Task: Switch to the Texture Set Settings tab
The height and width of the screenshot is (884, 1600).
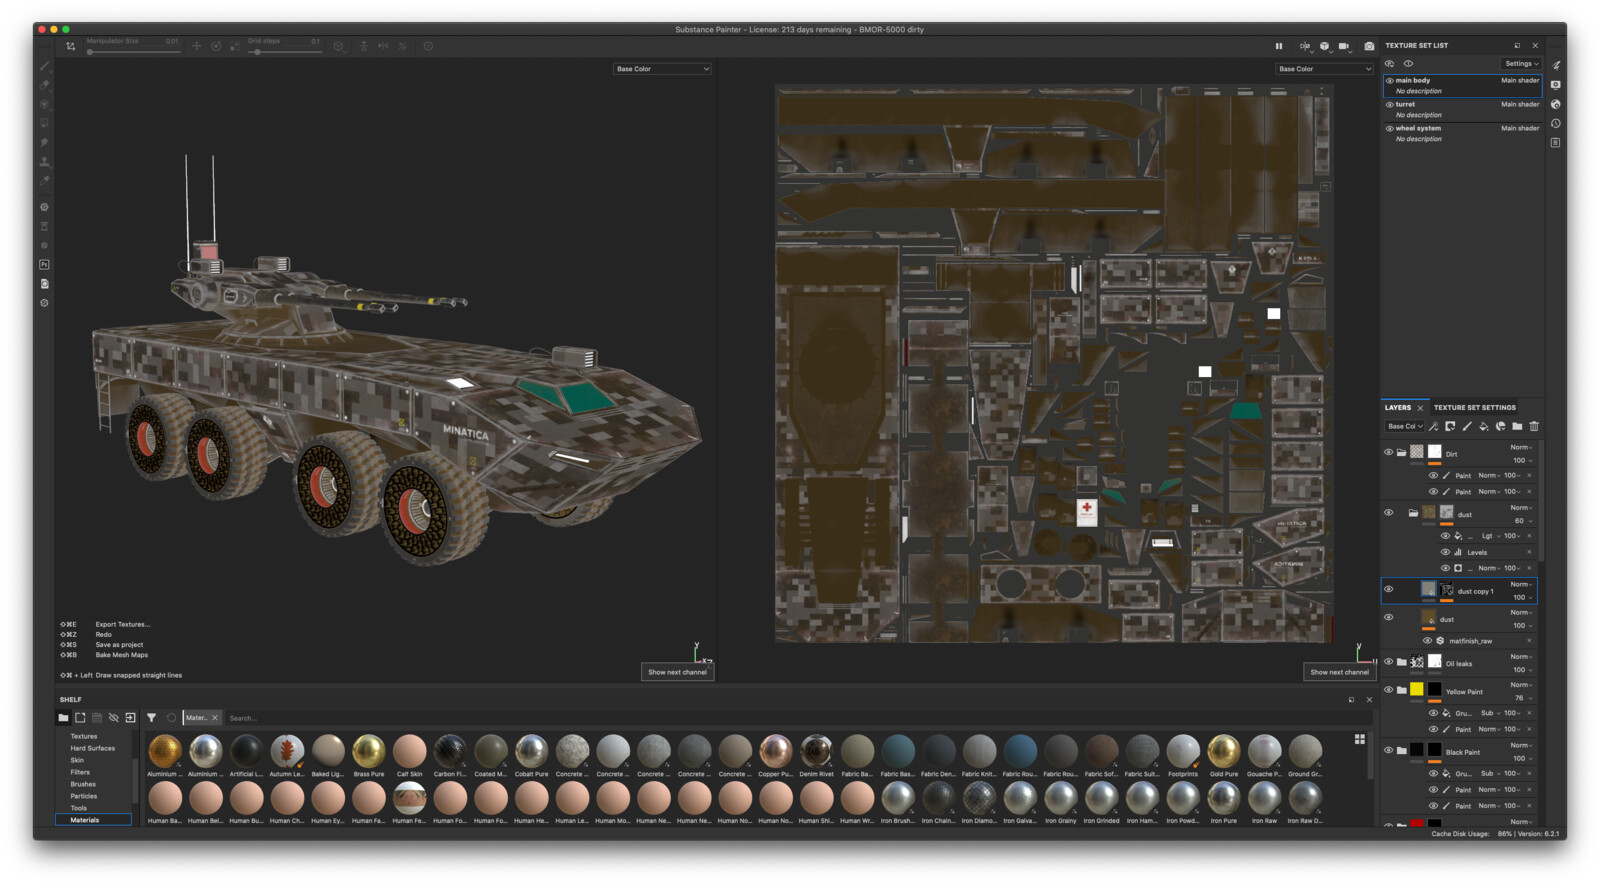Action: tap(1475, 408)
